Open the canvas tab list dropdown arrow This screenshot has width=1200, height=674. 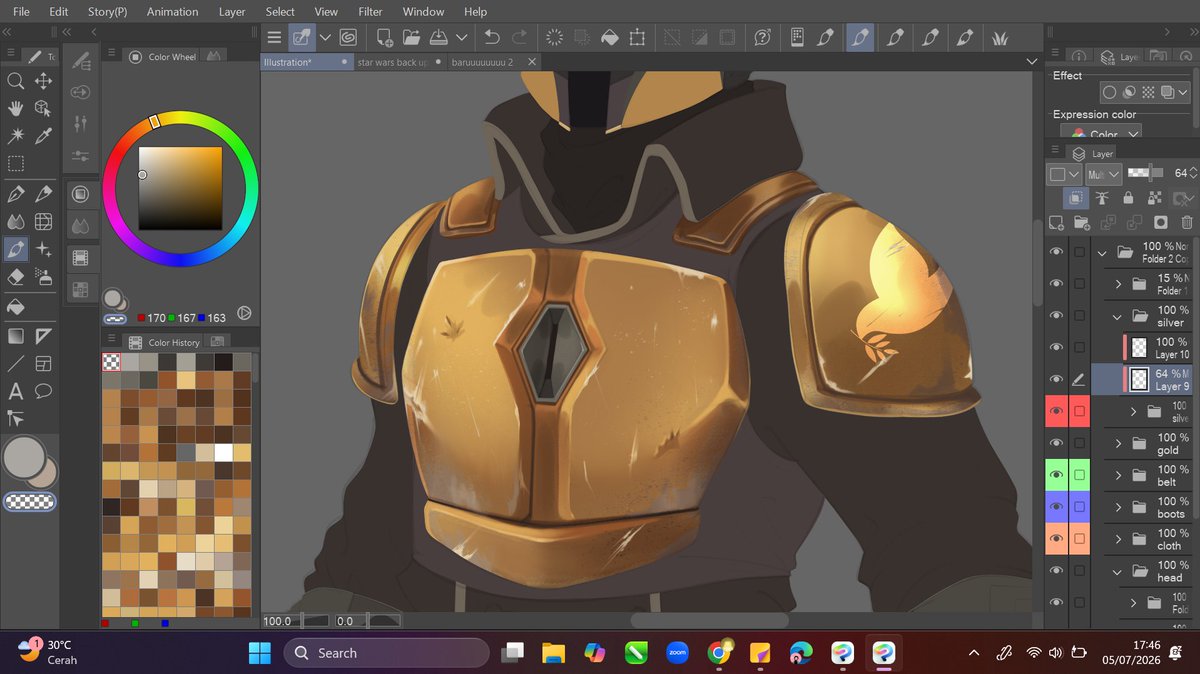(1032, 62)
